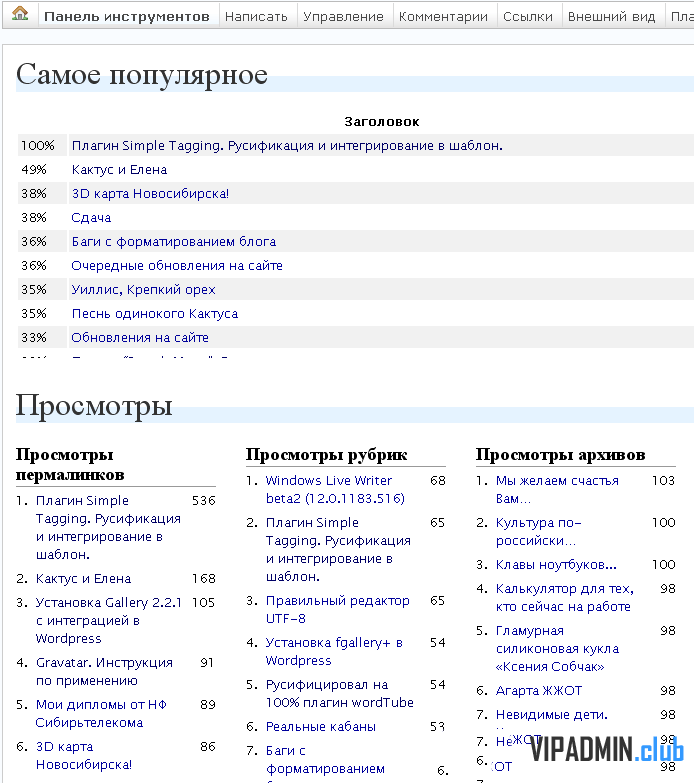Open Мы желаем счастья Вам… archive link
The image size is (694, 783).
pyautogui.click(x=557, y=489)
